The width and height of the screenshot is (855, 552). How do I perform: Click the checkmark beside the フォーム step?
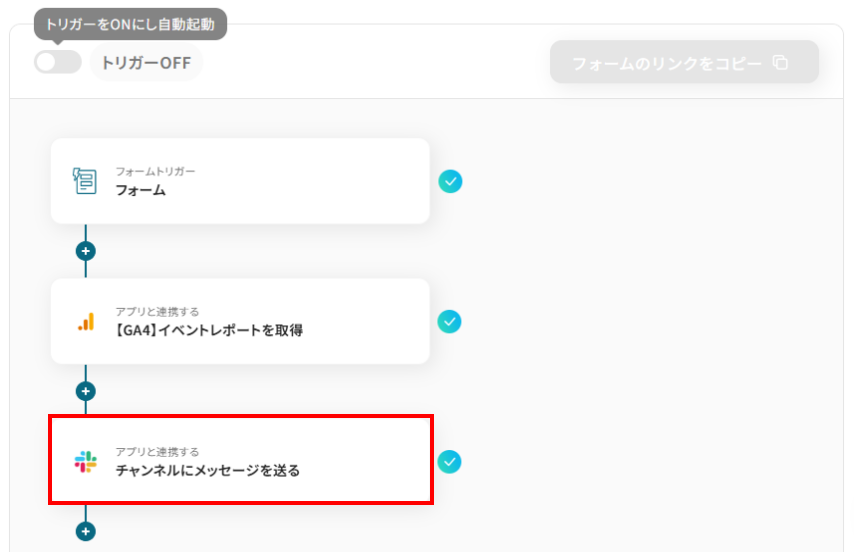coord(450,181)
